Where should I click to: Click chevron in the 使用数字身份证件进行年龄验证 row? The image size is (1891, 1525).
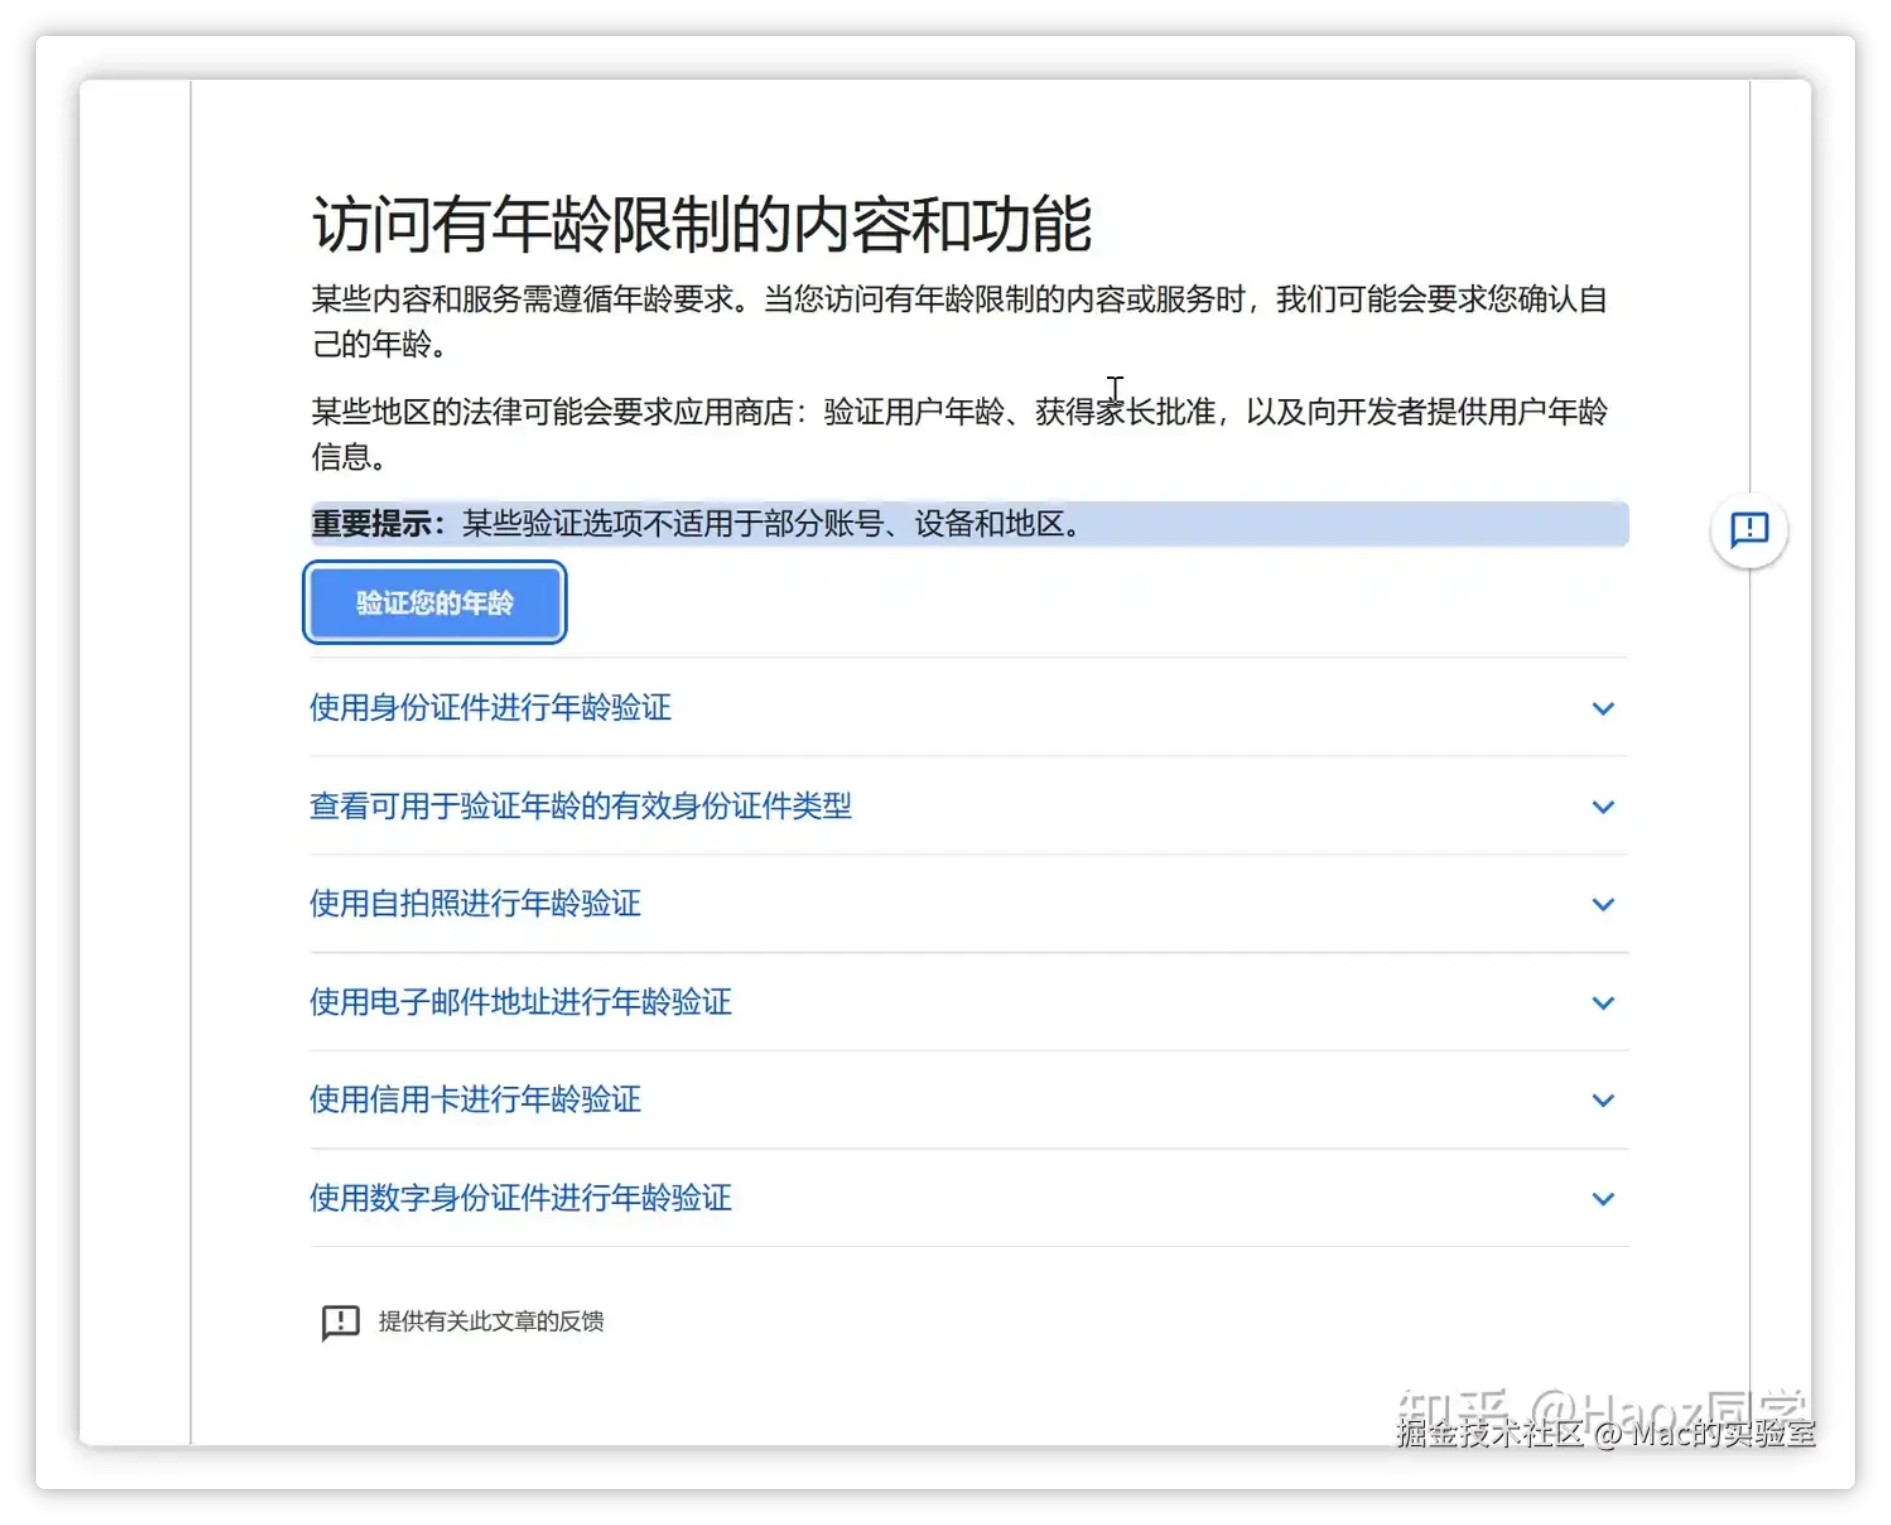[x=1603, y=1199]
